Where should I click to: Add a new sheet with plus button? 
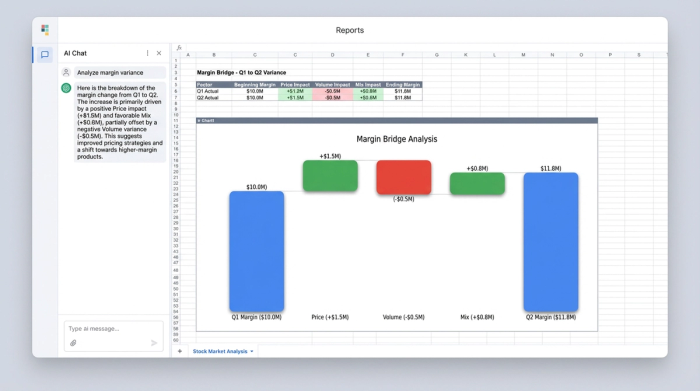179,351
